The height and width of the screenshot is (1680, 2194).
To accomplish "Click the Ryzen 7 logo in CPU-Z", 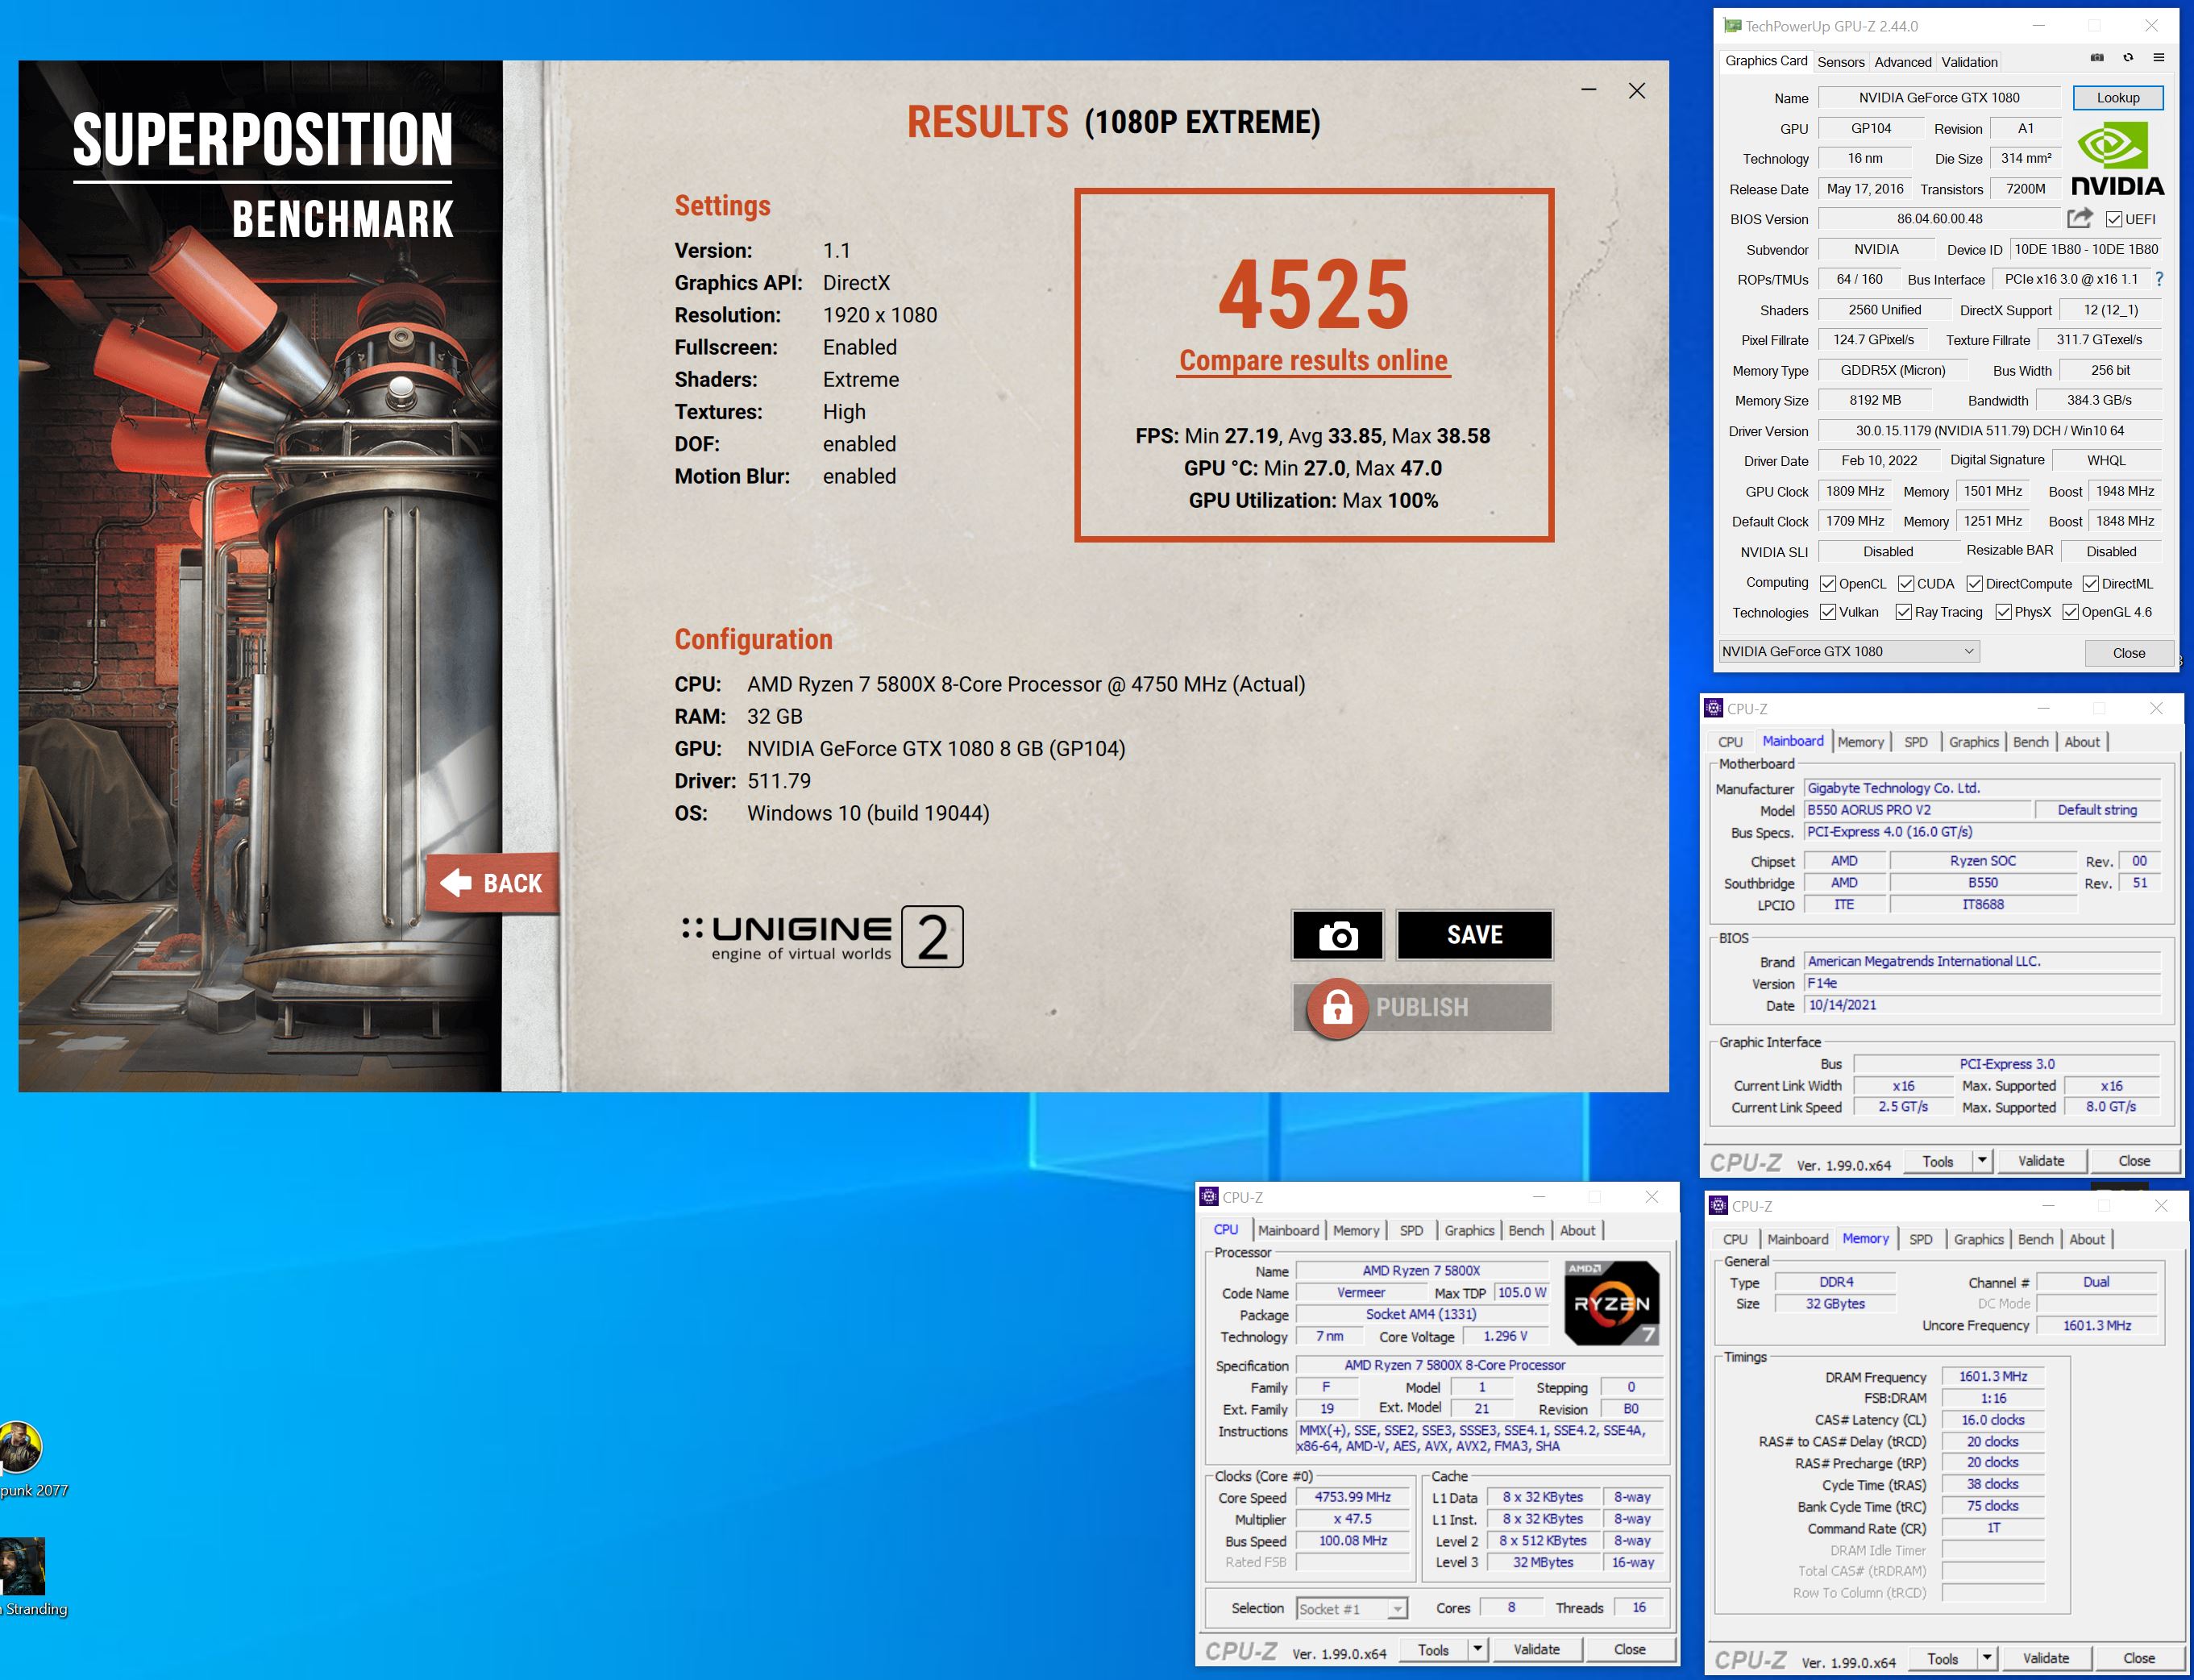I will point(1611,1302).
